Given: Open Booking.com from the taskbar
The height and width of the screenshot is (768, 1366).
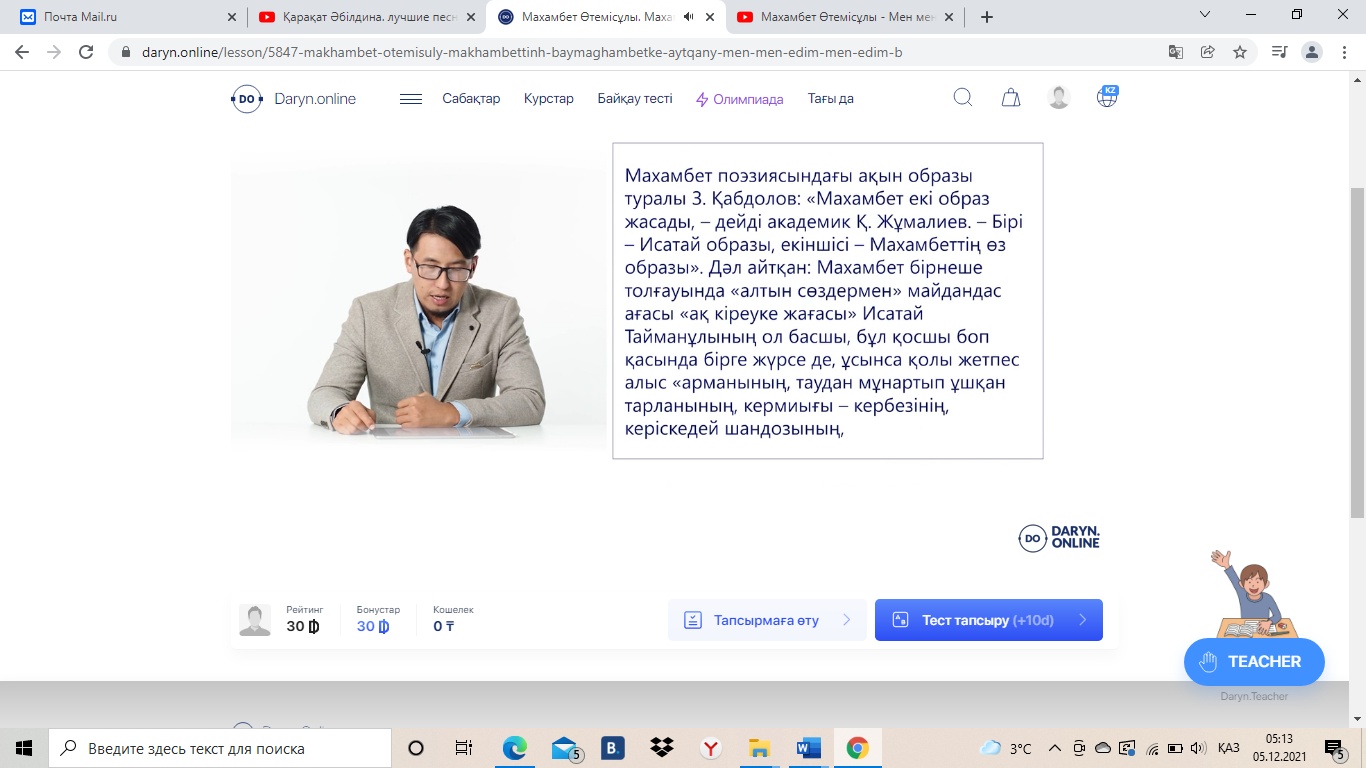Looking at the screenshot, I should click(612, 748).
